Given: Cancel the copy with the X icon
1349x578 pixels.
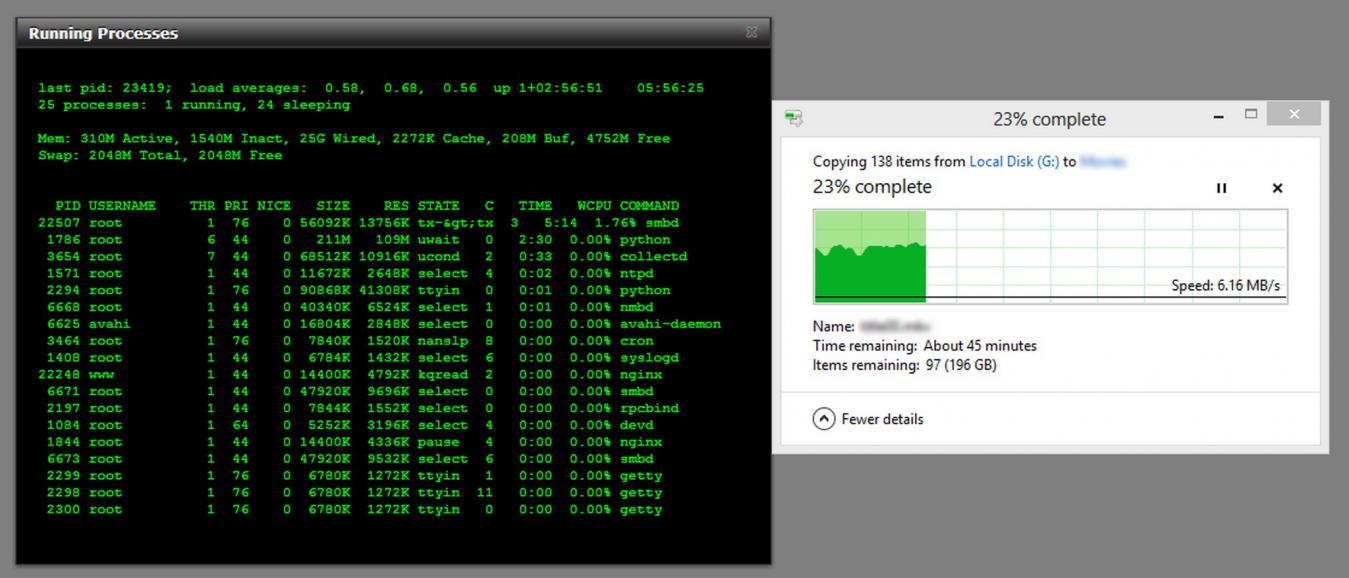Looking at the screenshot, I should click(x=1277, y=188).
